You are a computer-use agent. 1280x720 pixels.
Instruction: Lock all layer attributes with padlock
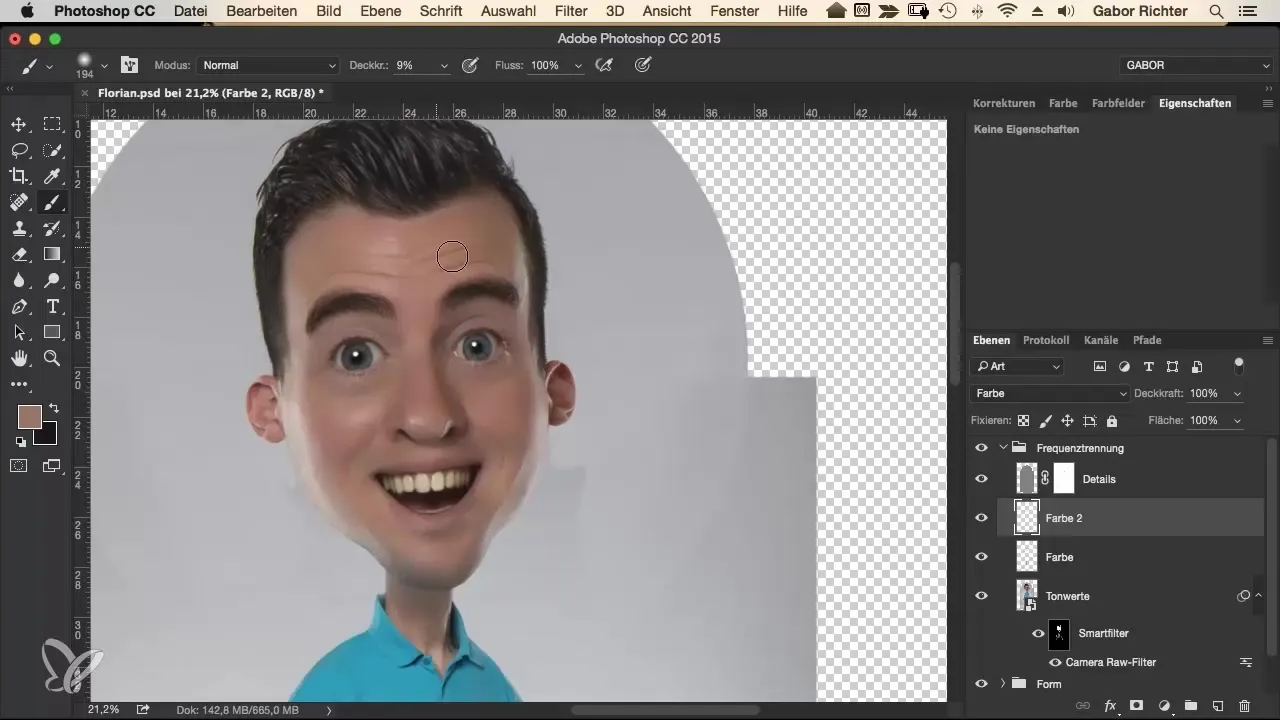click(1112, 421)
